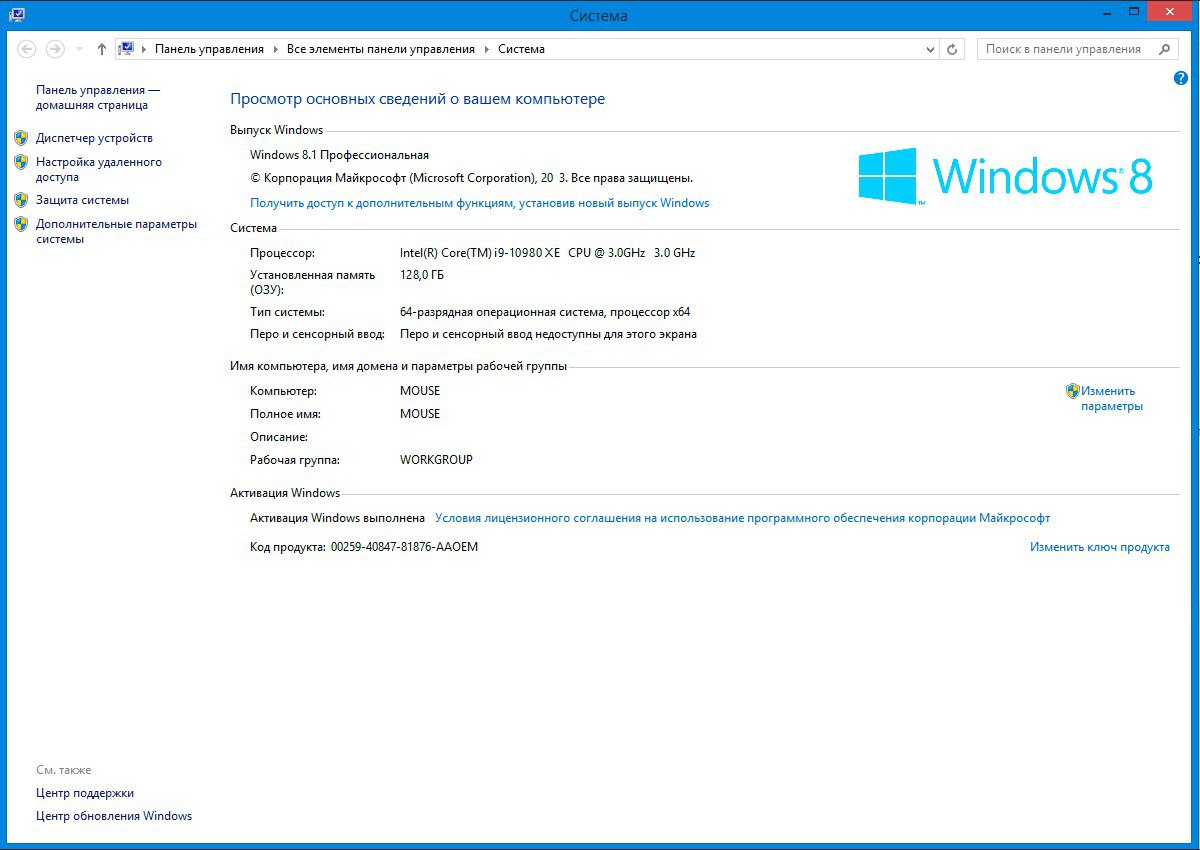Image resolution: width=1200 pixels, height=850 pixels.
Task: Click the installed memory value '128,0 ГБ'
Action: 422,275
